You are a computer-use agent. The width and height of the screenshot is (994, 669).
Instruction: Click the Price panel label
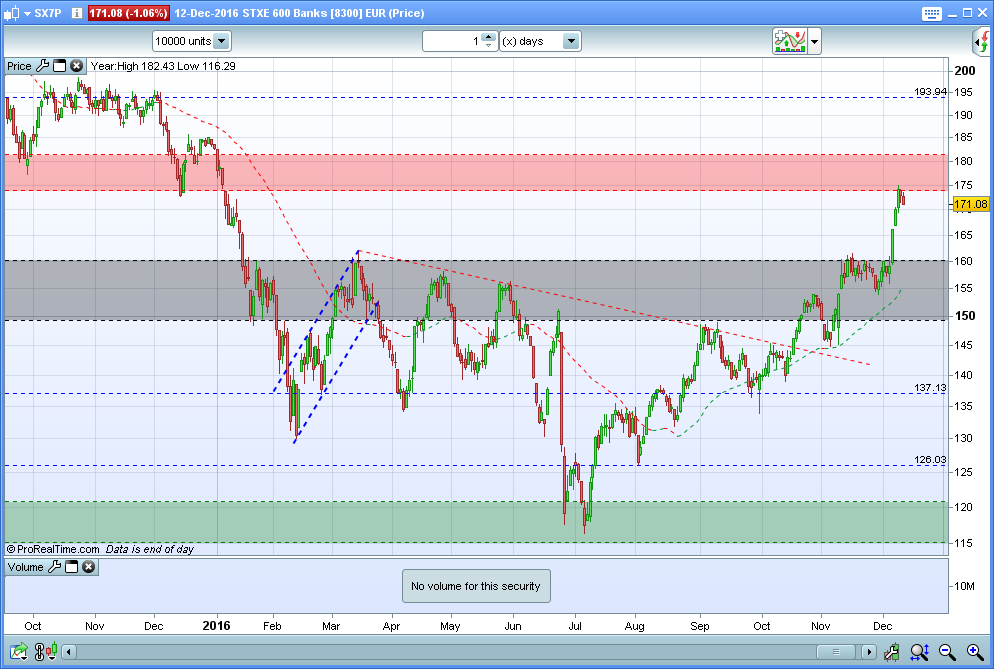pyautogui.click(x=19, y=66)
